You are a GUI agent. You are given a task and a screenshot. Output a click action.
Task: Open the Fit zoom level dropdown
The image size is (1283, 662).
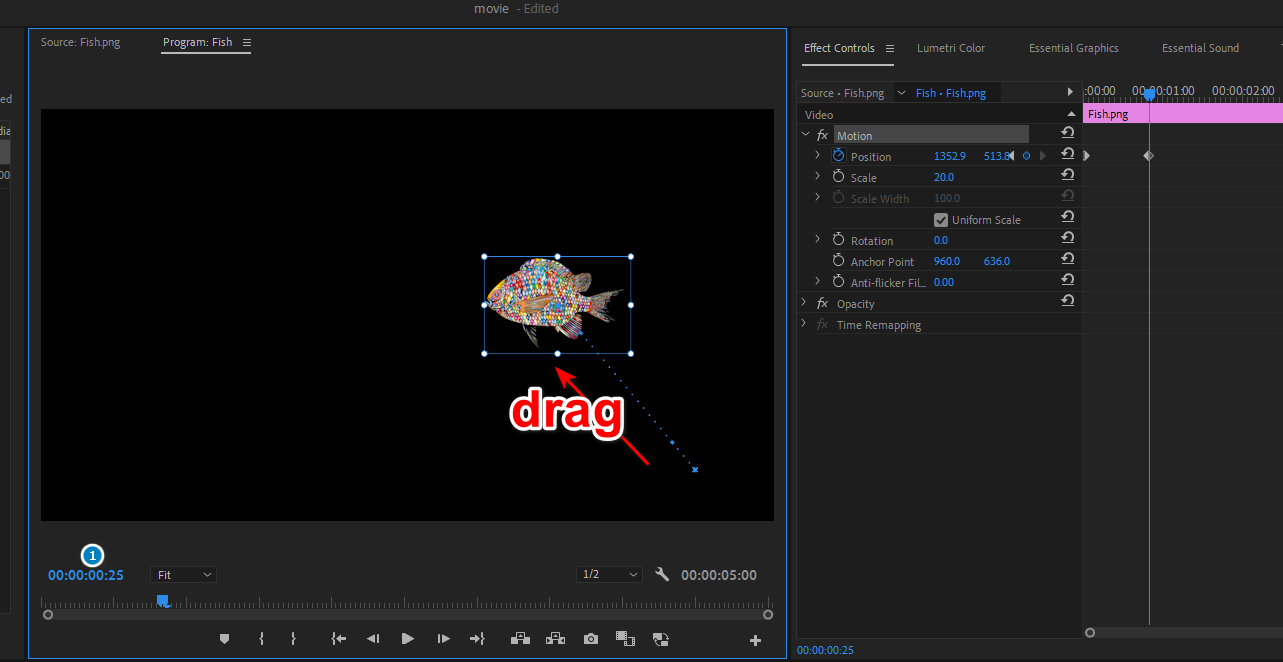coord(184,575)
